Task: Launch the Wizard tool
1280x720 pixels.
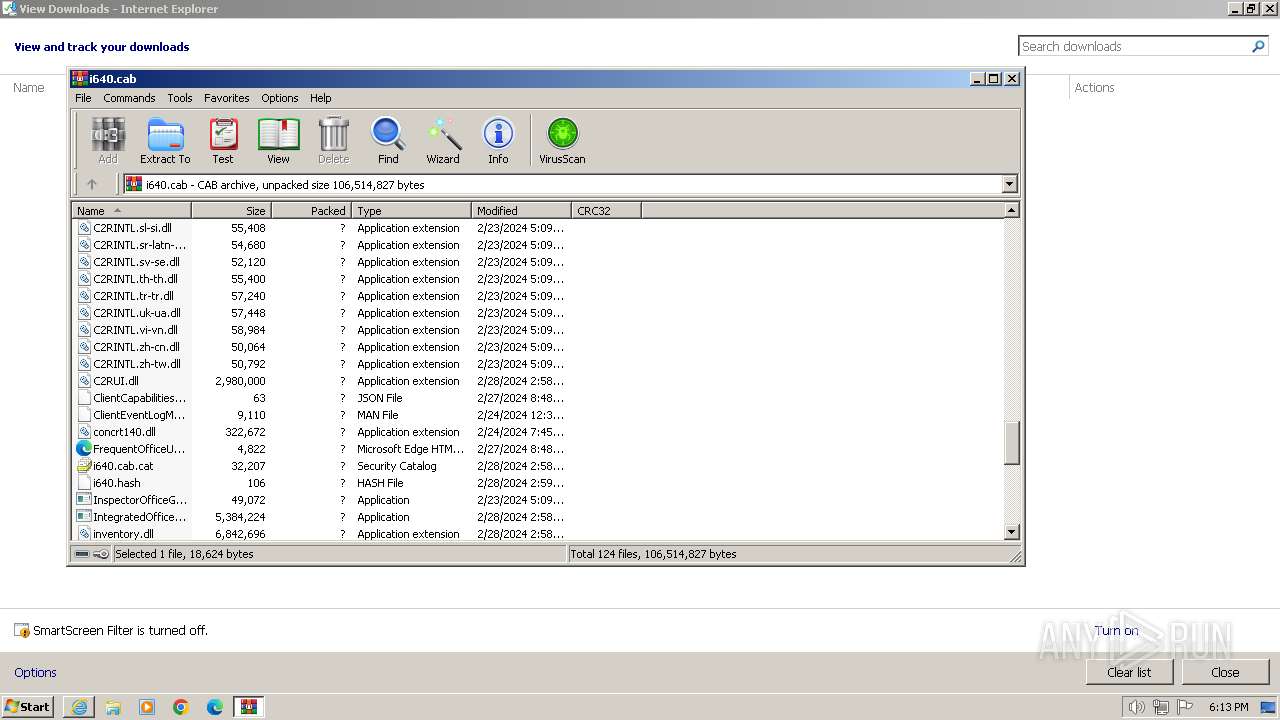Action: tap(443, 140)
